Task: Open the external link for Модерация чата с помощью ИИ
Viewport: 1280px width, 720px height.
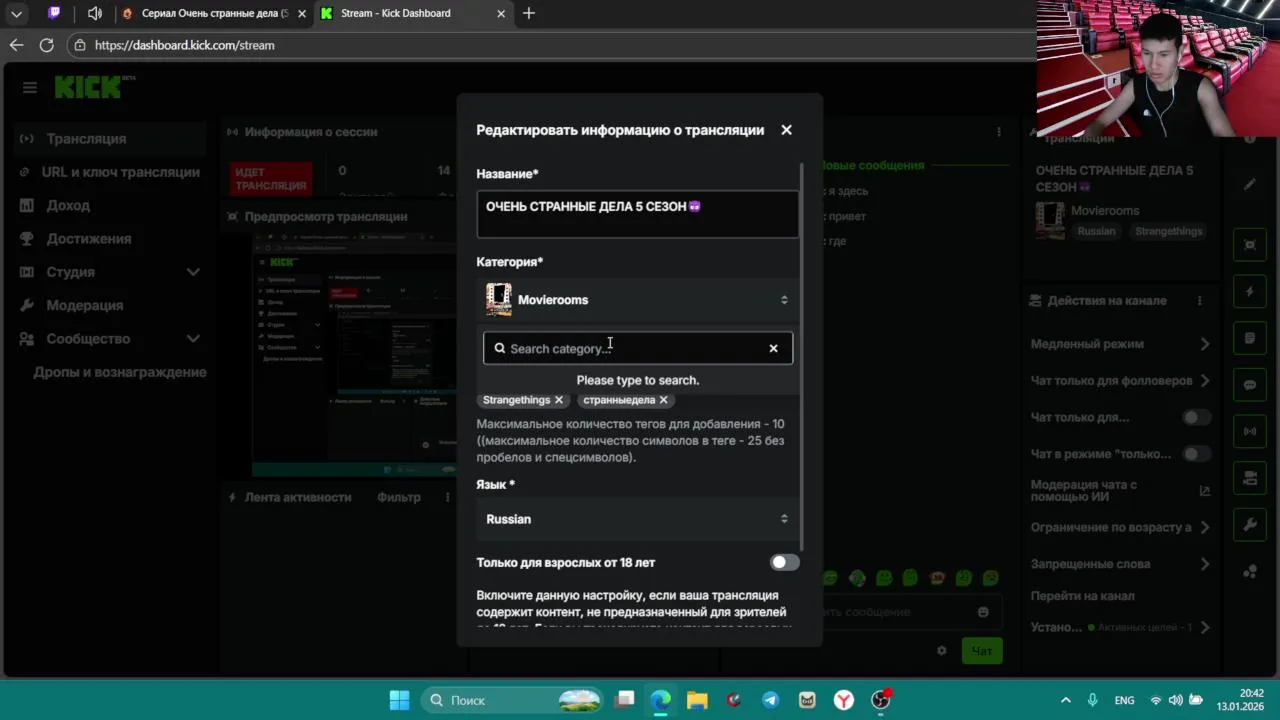Action: [x=1205, y=491]
